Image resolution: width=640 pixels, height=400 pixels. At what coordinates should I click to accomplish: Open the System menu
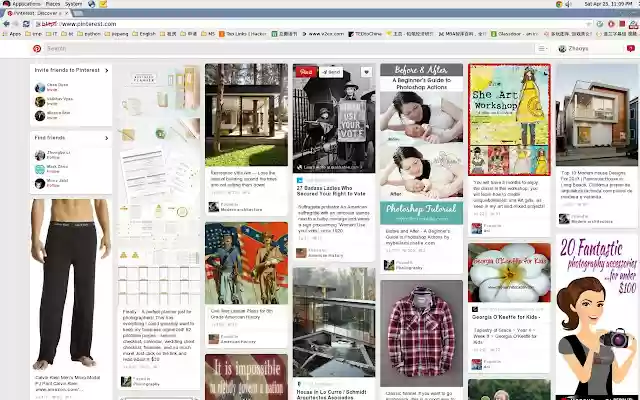click(74, 4)
